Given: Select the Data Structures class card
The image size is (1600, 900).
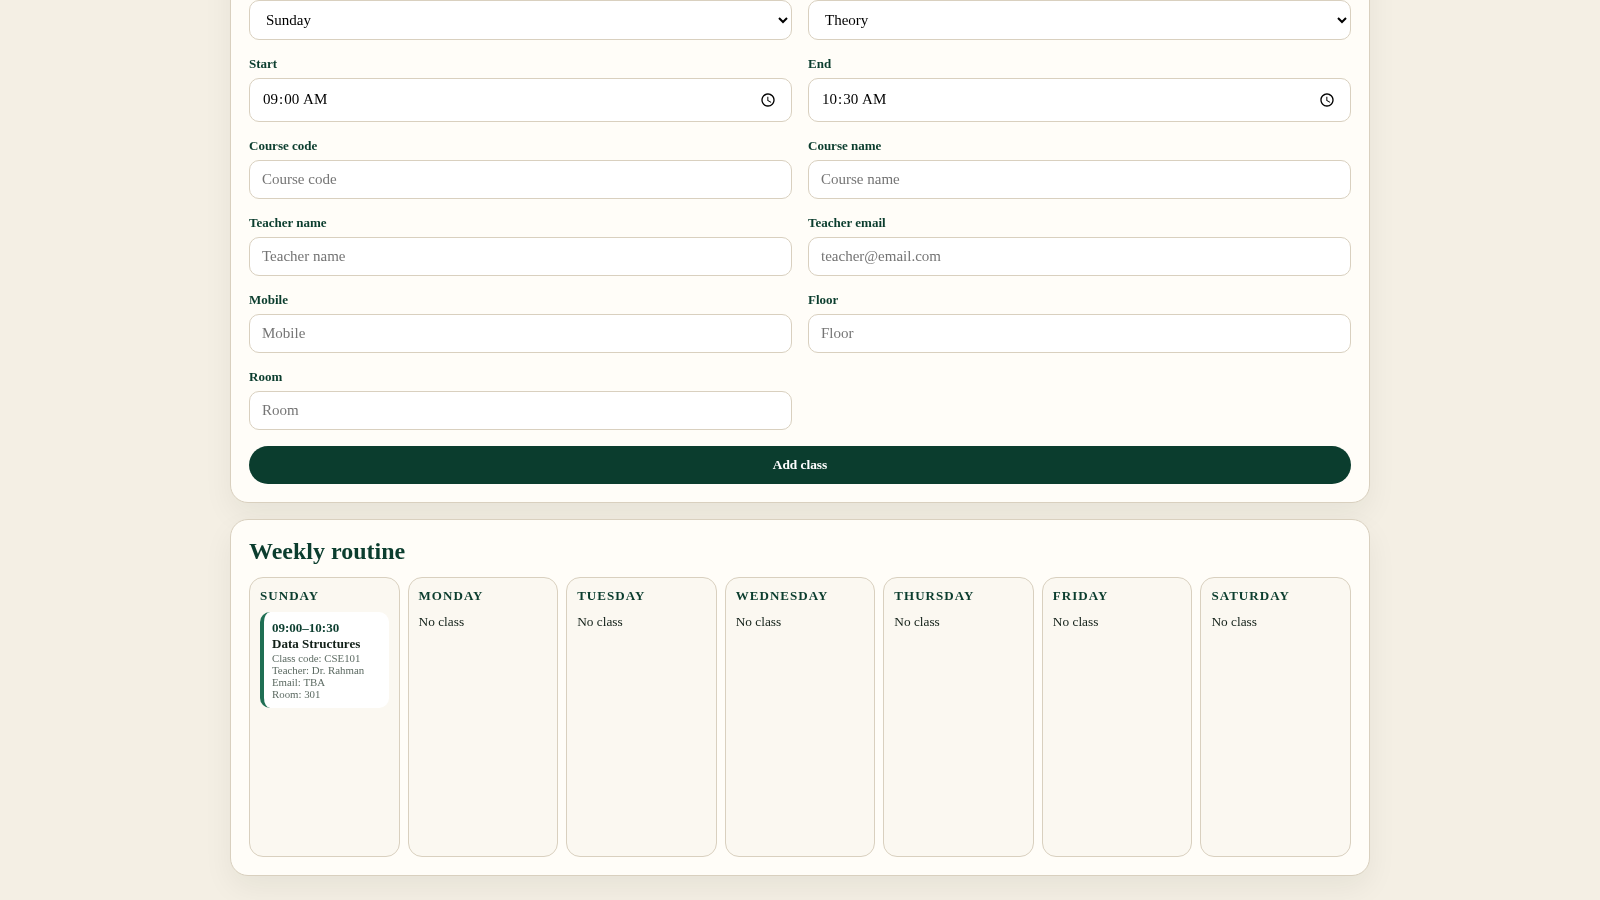Looking at the screenshot, I should pos(324,660).
